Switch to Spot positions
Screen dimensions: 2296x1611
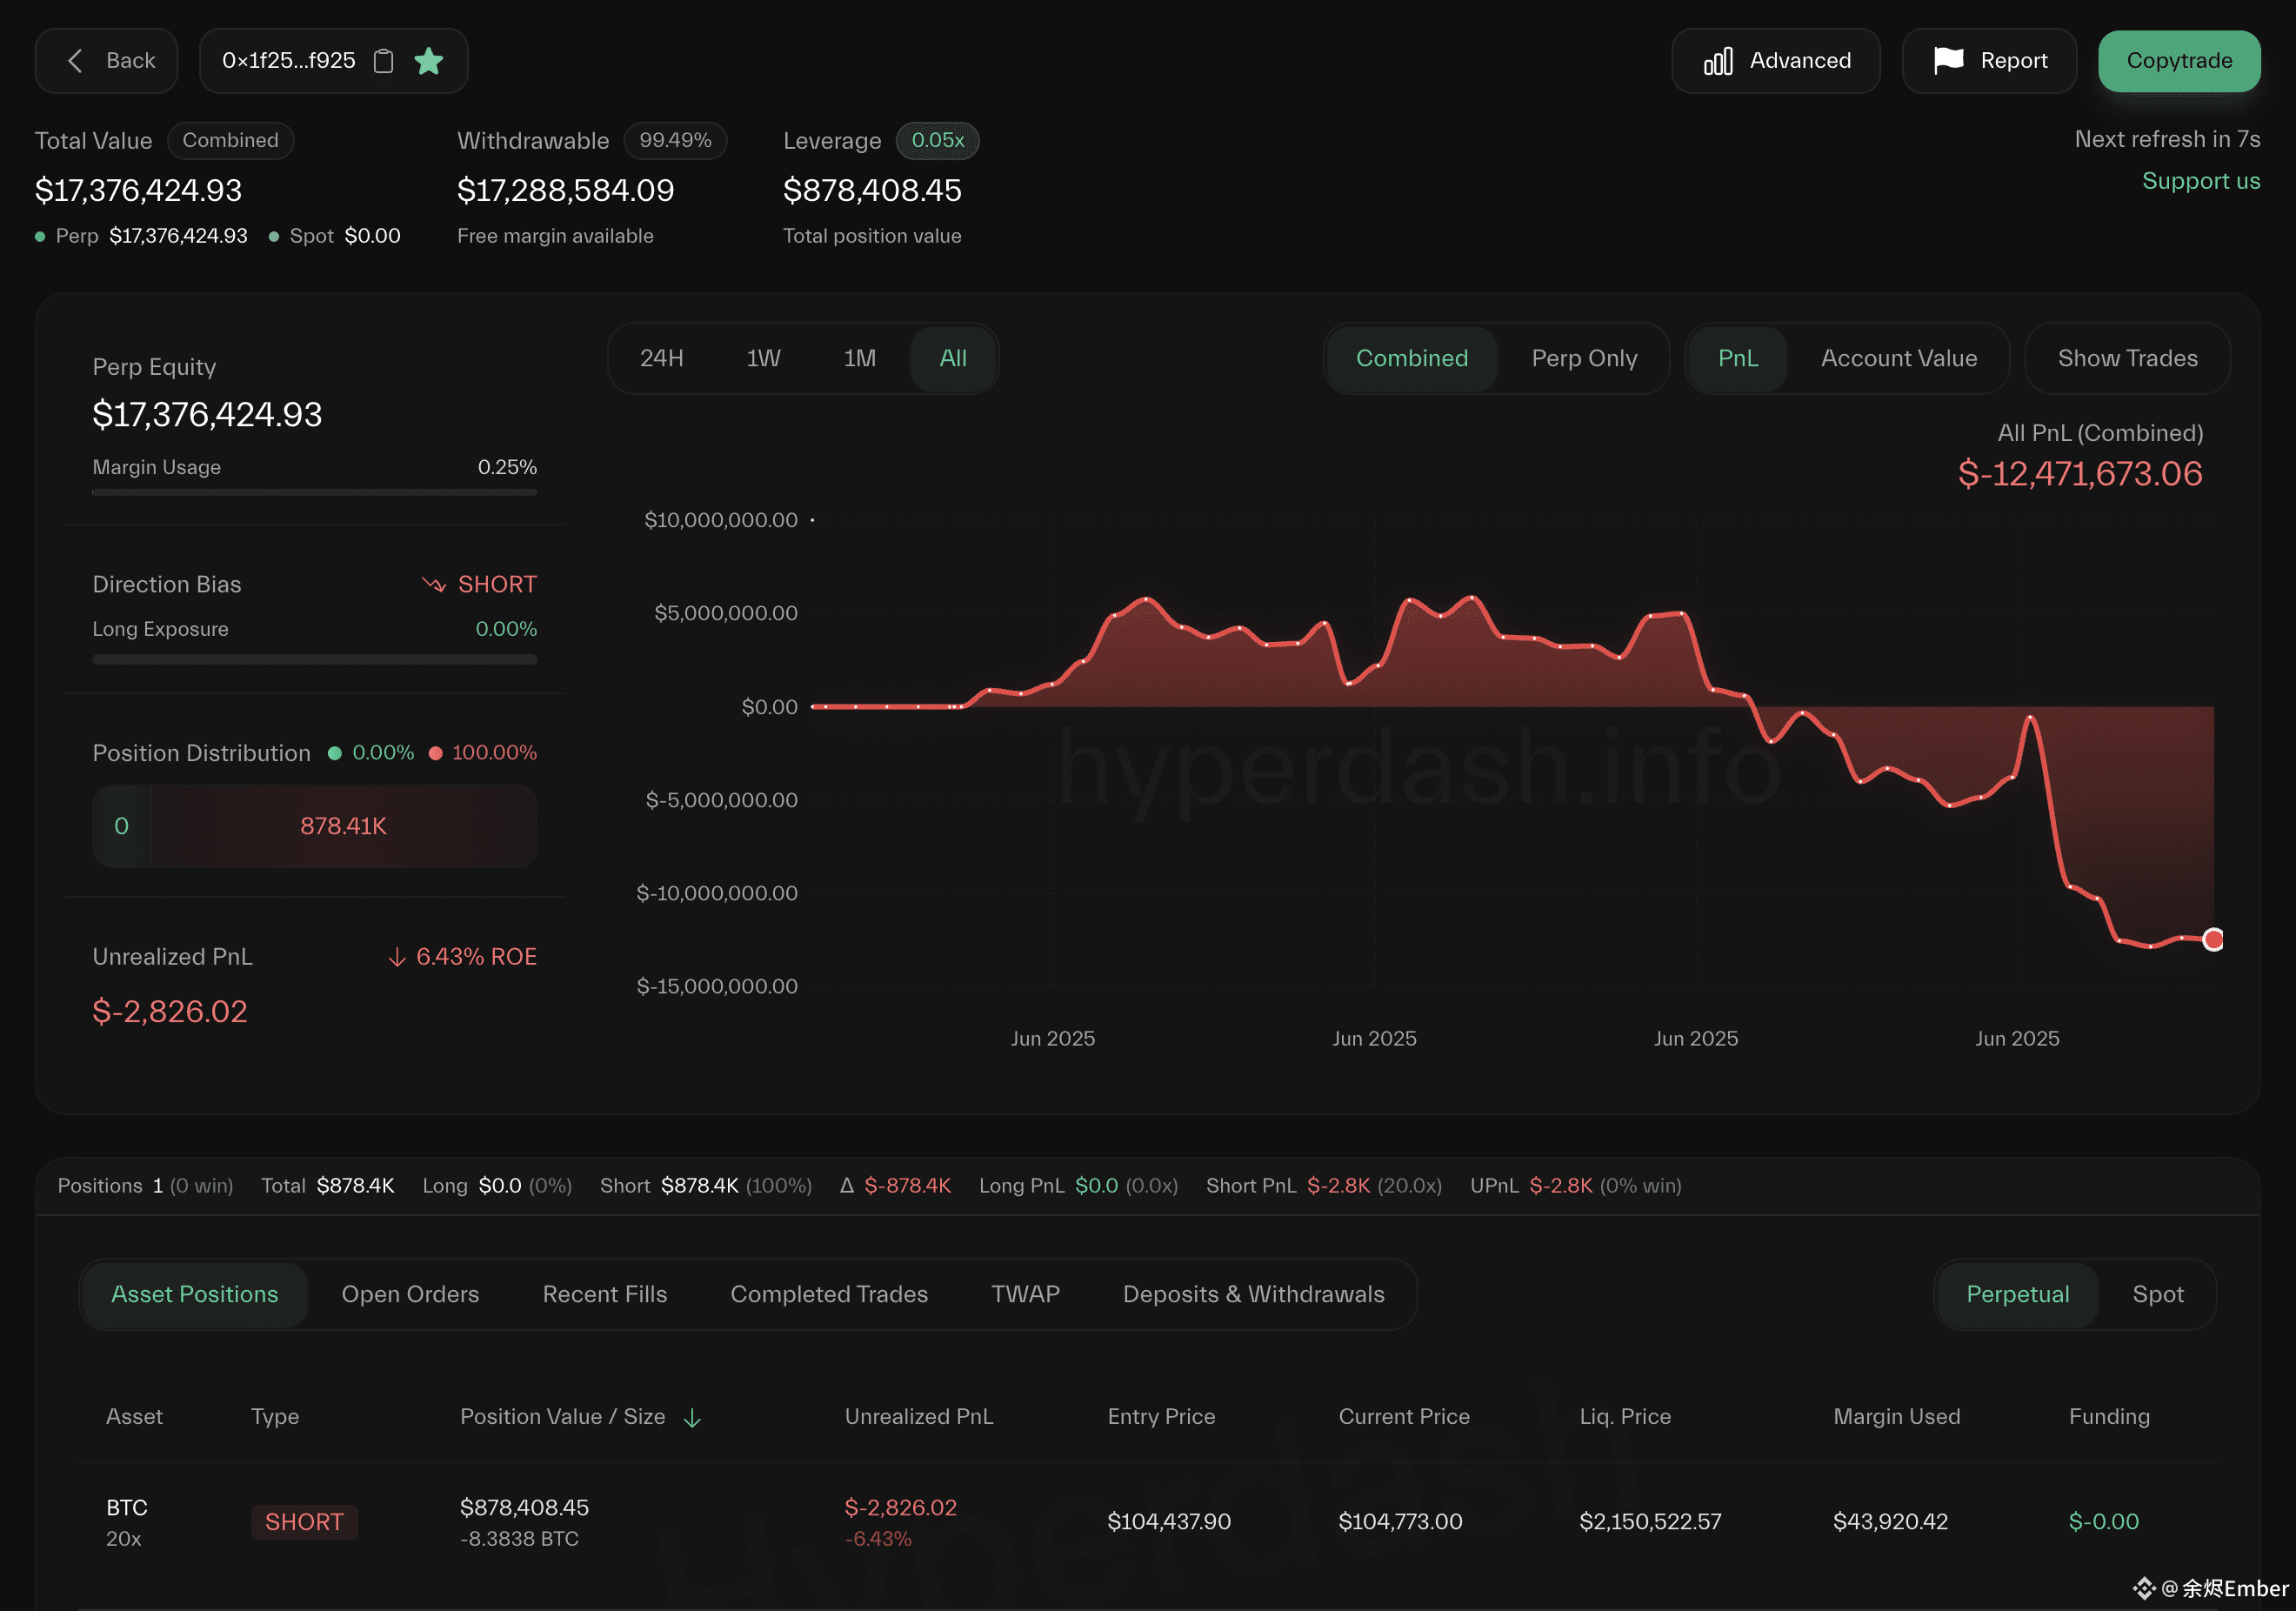pos(2157,1294)
